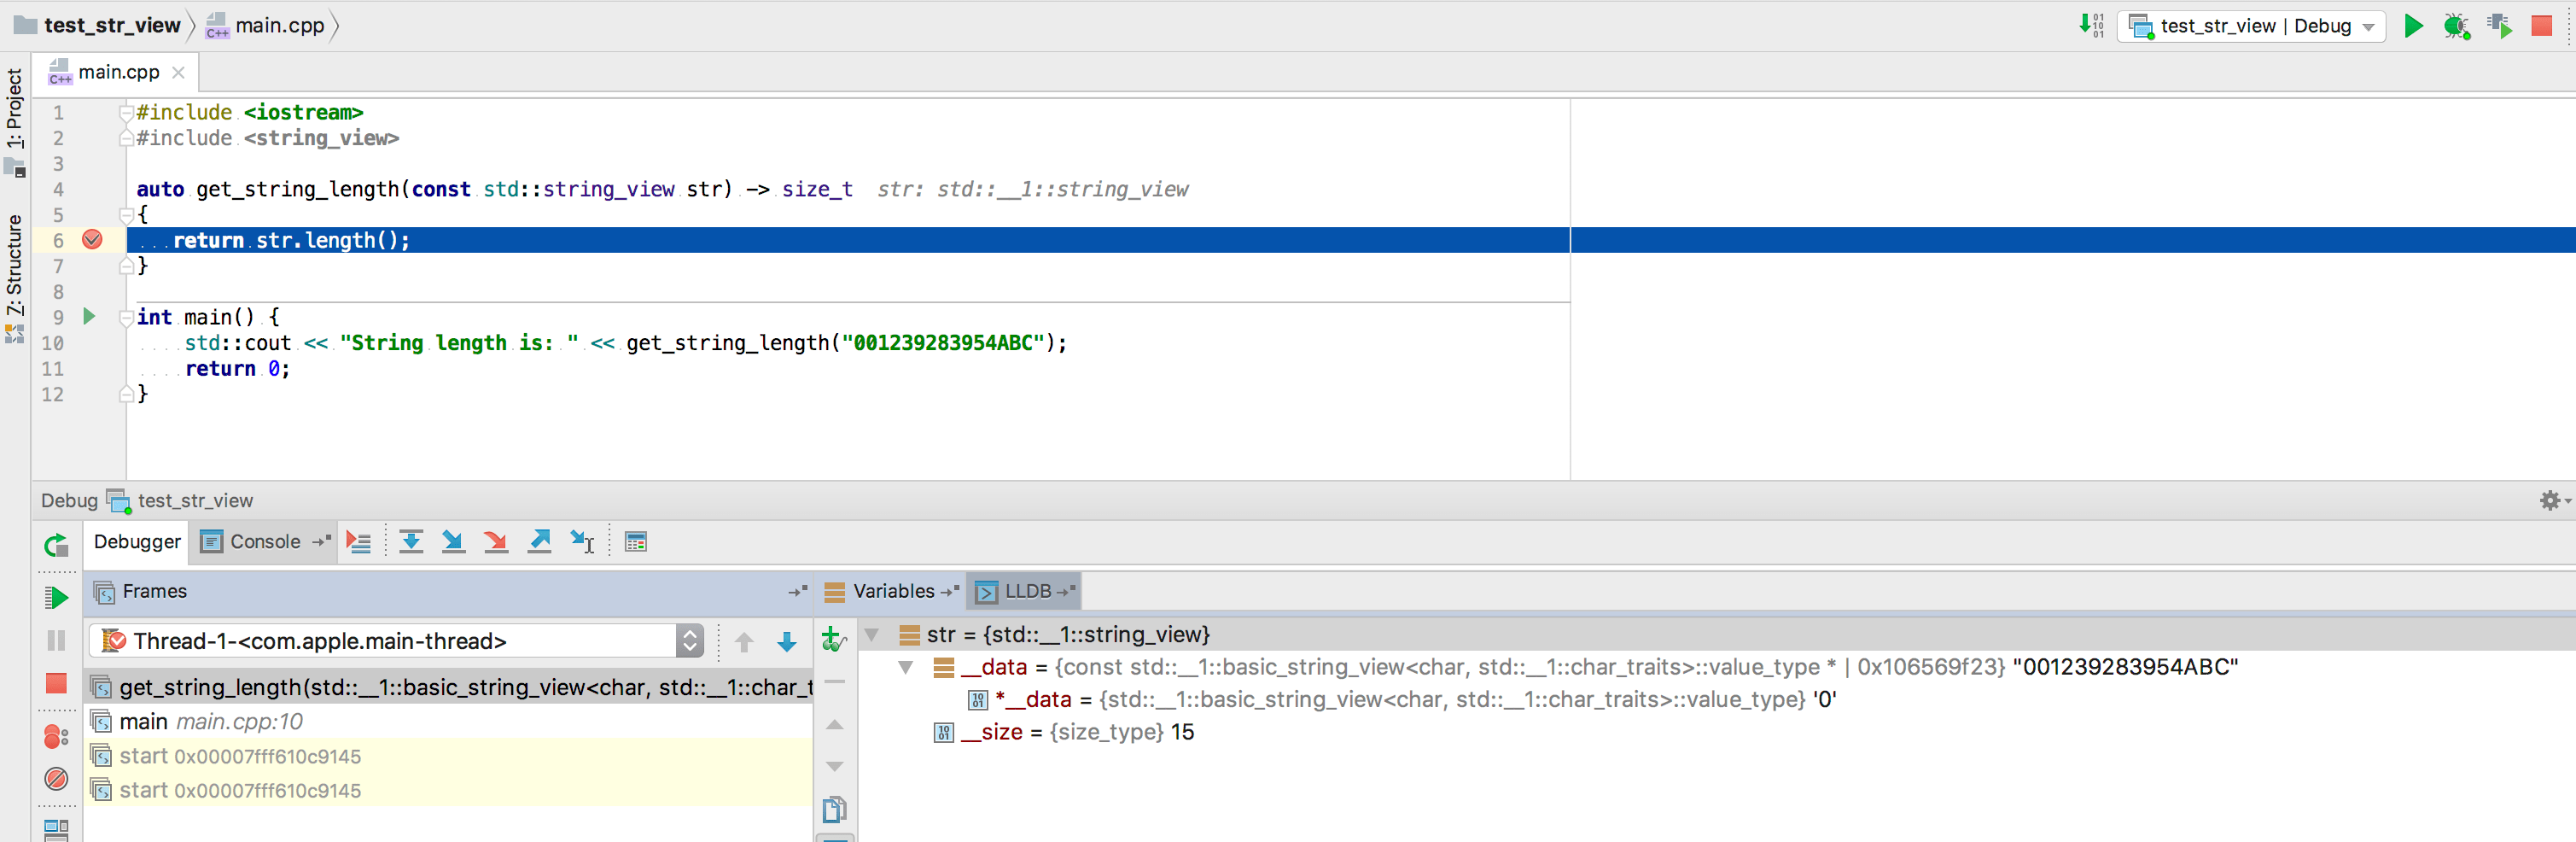Viewport: 2576px width, 842px height.
Task: Click the Step Out icon
Action: [x=540, y=541]
